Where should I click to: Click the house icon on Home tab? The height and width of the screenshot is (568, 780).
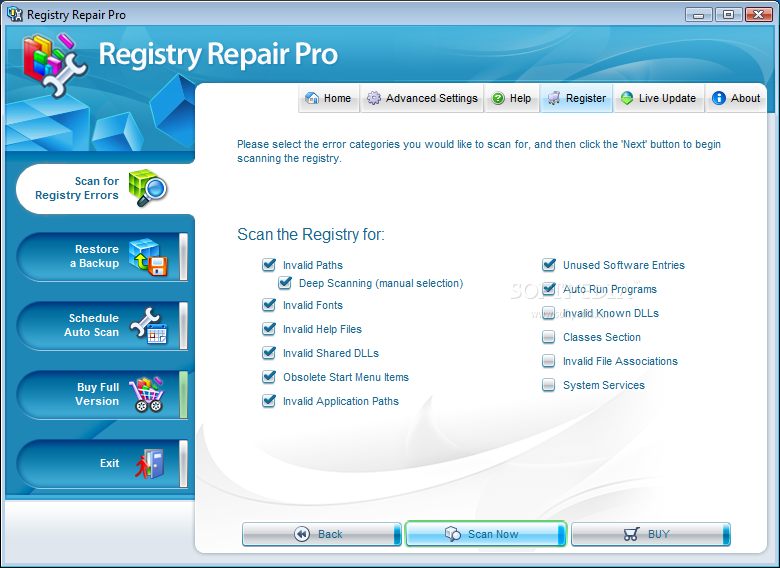coord(312,98)
